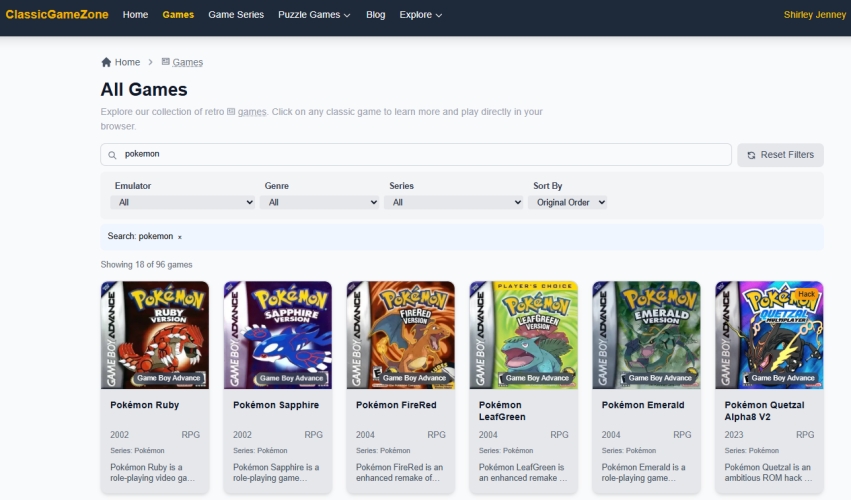Screen dimensions: 851x500
Task: Click Game Boy Advance badge on Ruby
Action: pyautogui.click(x=168, y=378)
